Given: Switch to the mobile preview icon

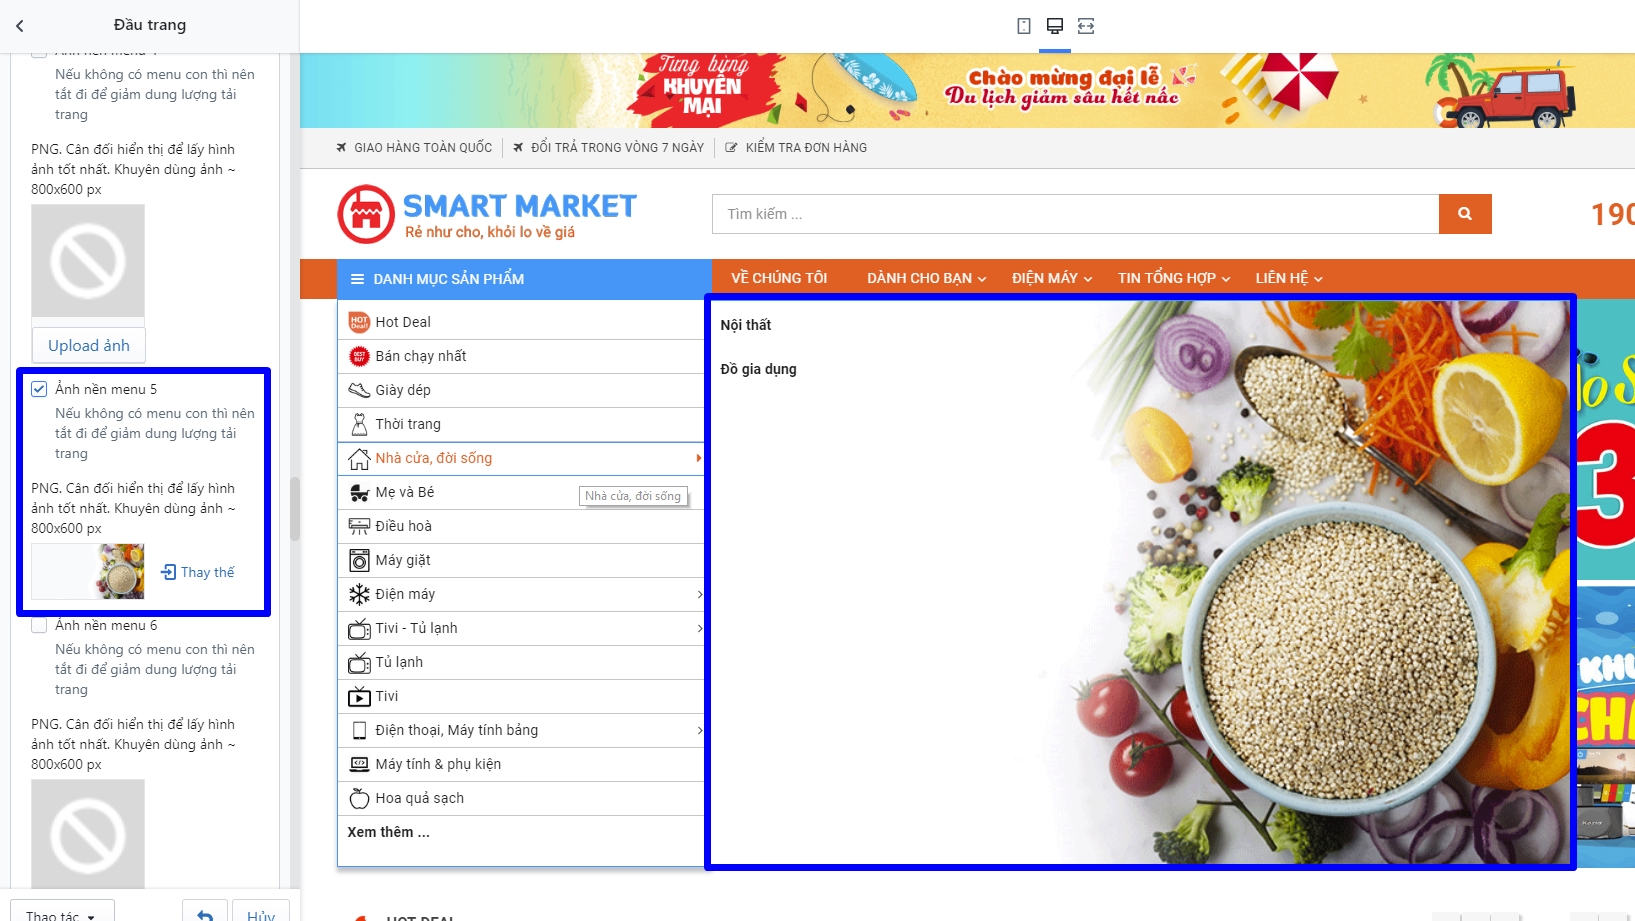Looking at the screenshot, I should (1024, 26).
